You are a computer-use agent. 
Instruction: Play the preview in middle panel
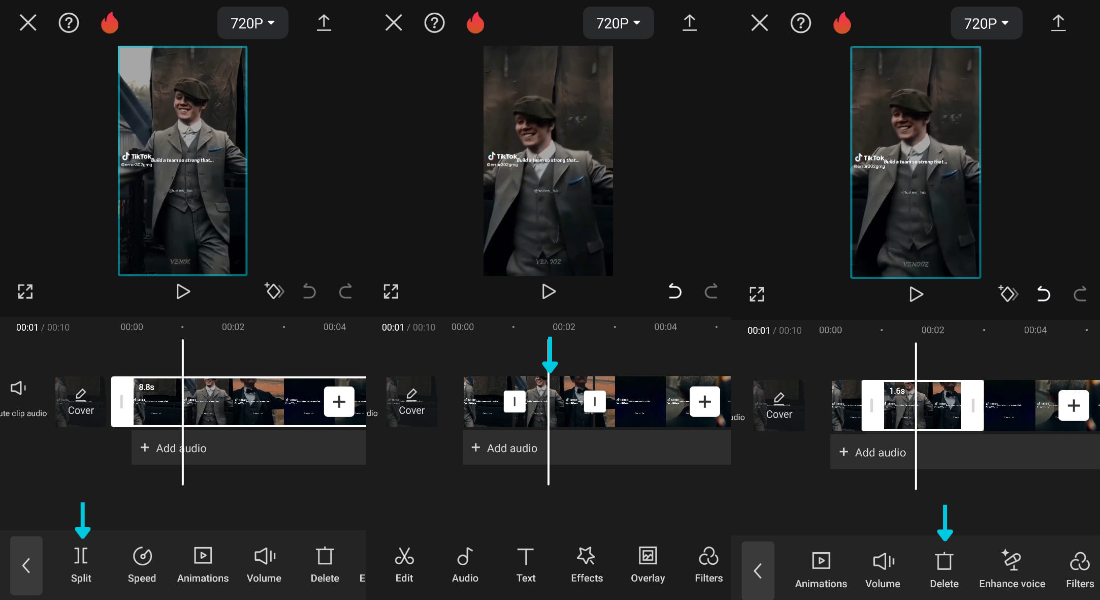point(549,291)
